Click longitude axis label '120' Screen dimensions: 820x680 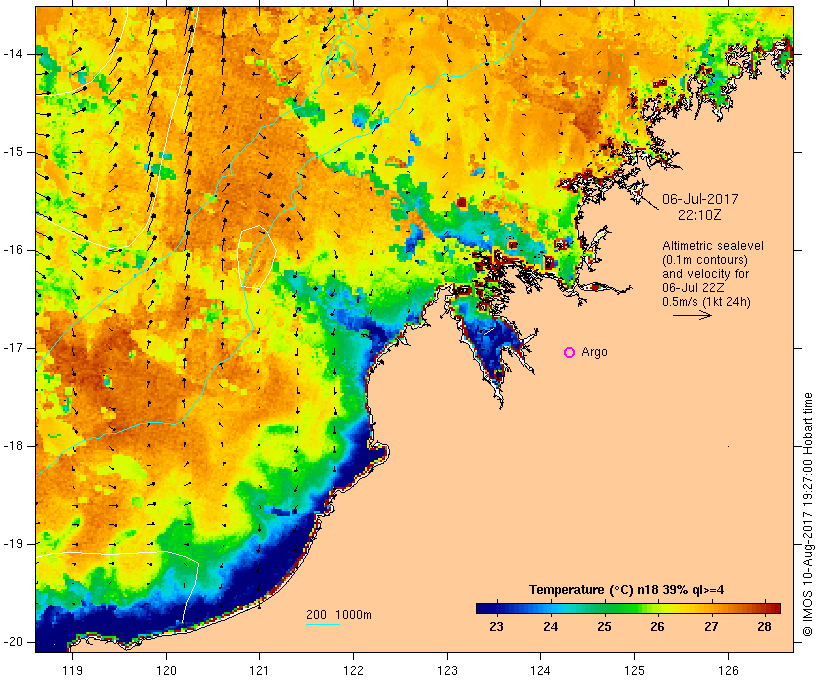166,670
